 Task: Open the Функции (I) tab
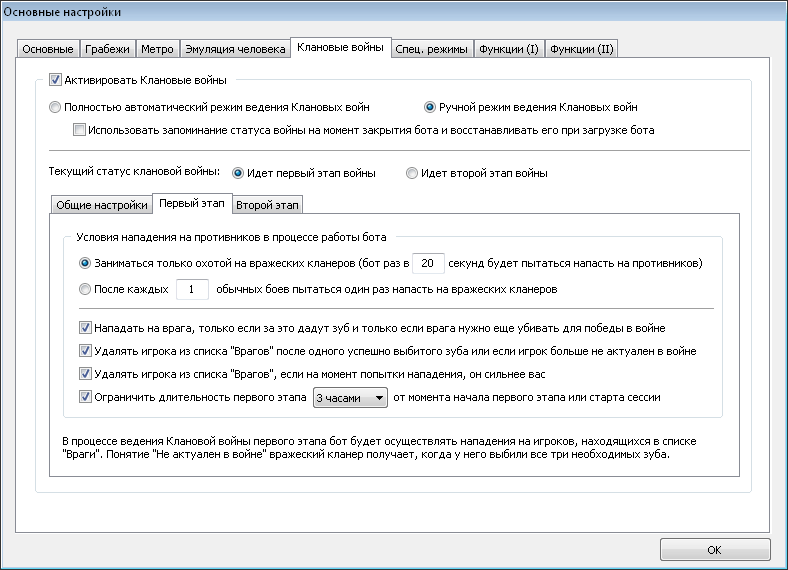[x=509, y=49]
